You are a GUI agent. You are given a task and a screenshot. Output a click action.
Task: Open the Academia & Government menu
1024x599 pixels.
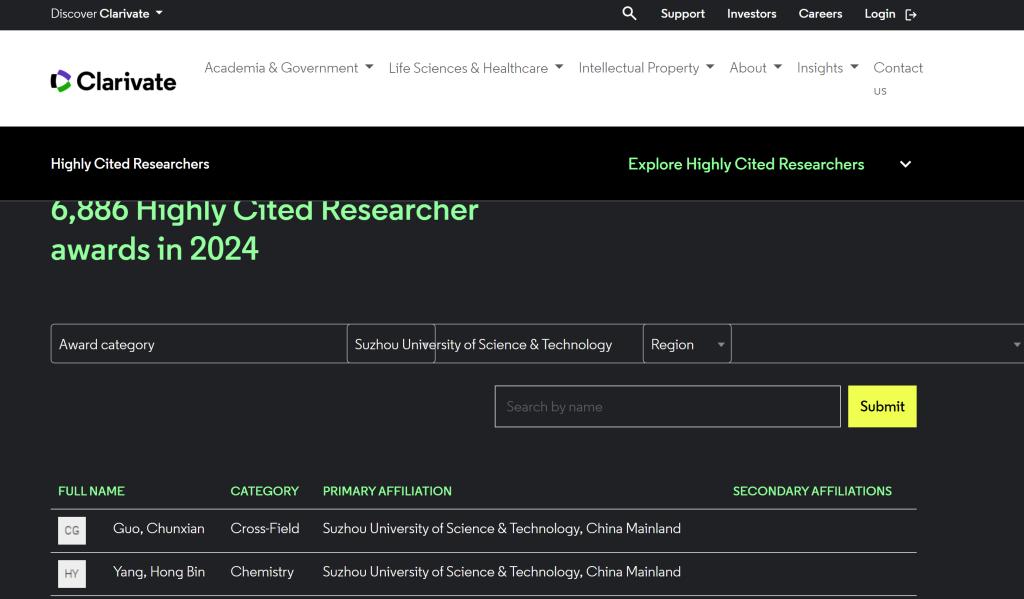288,68
